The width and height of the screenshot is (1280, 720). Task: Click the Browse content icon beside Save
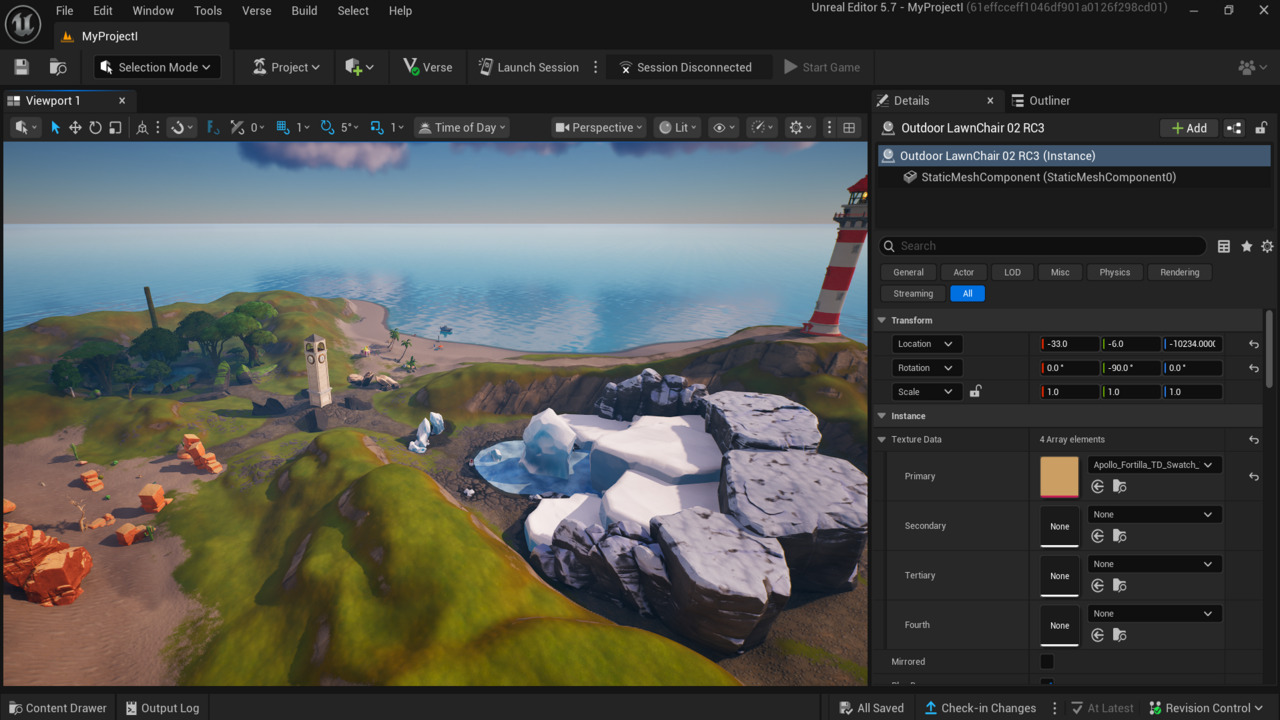[58, 67]
